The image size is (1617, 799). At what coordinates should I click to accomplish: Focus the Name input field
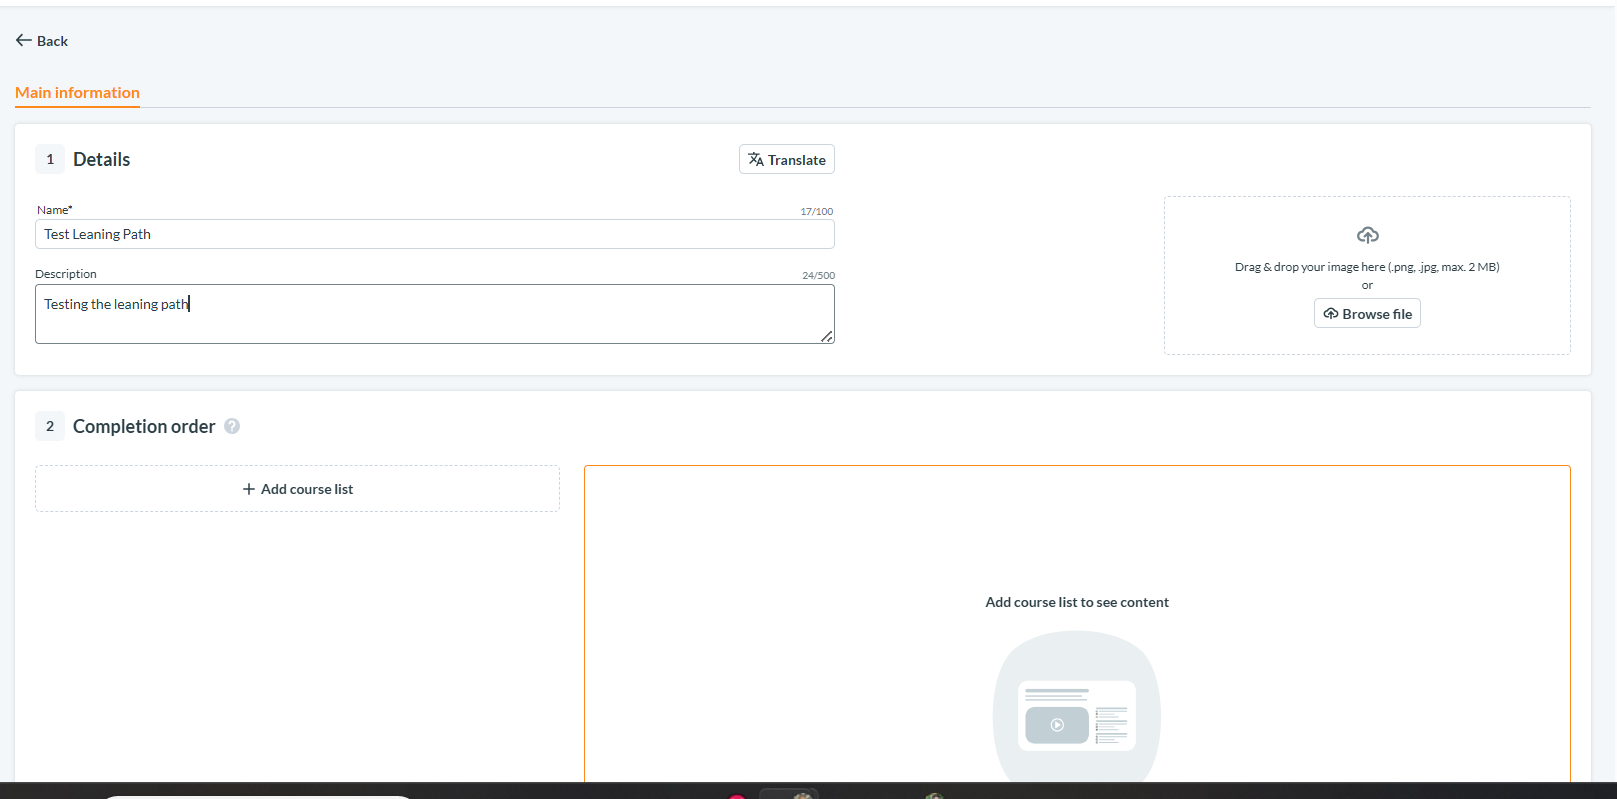tap(435, 234)
